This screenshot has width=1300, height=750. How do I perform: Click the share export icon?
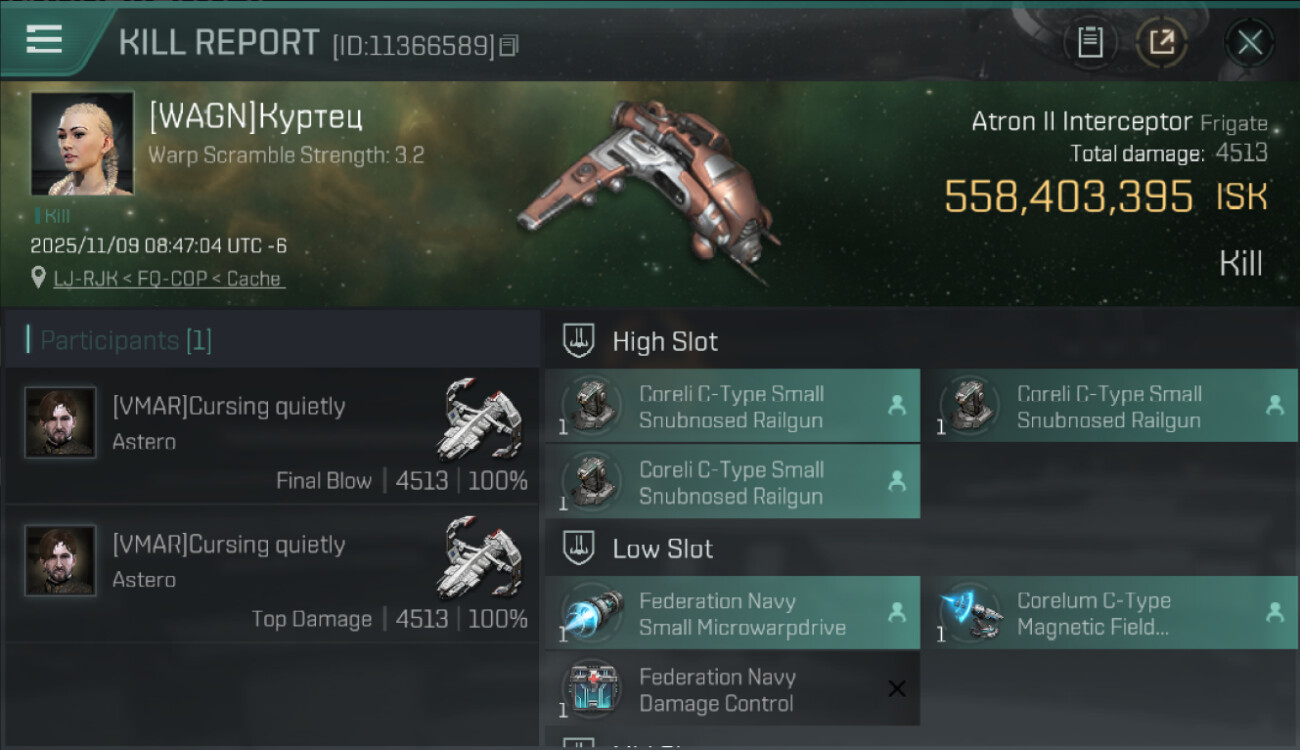[x=1162, y=42]
